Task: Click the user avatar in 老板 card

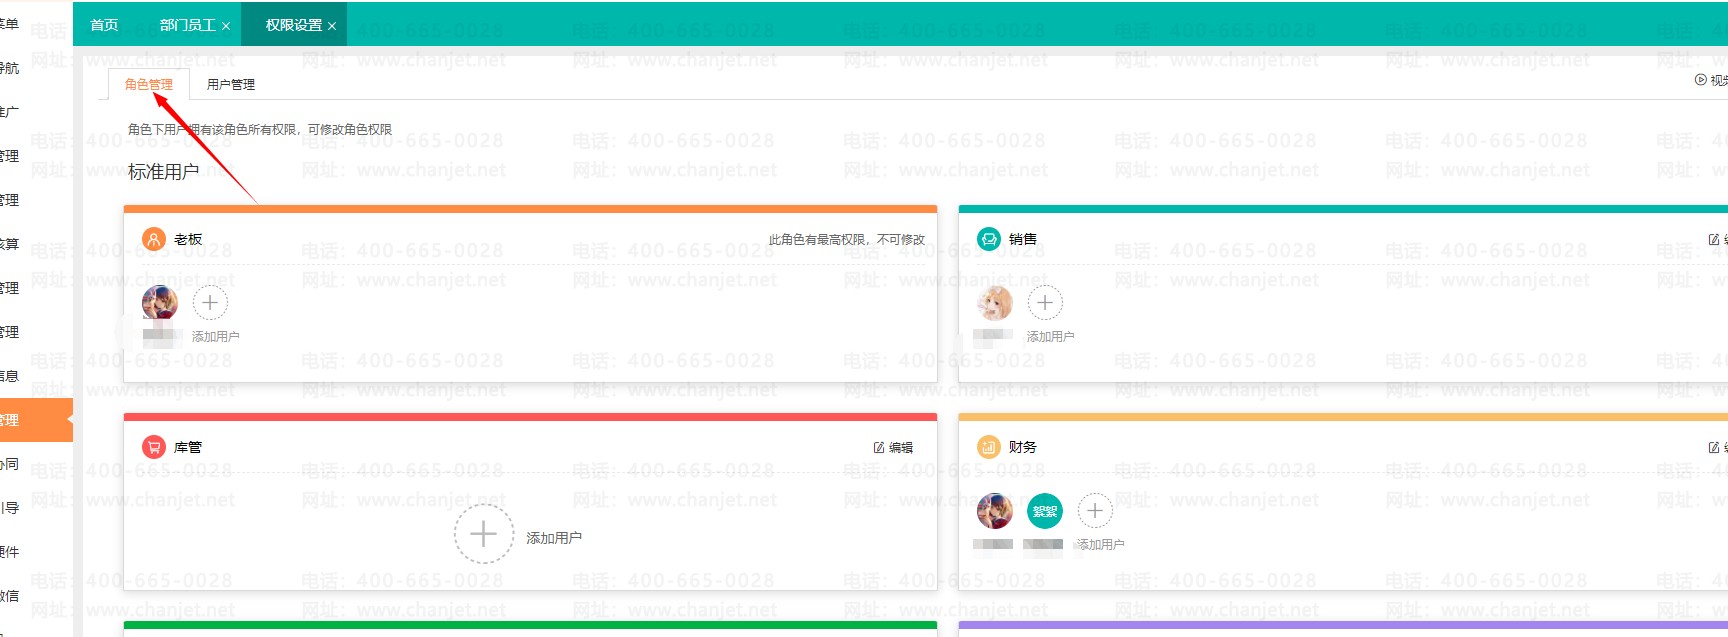Action: (160, 303)
